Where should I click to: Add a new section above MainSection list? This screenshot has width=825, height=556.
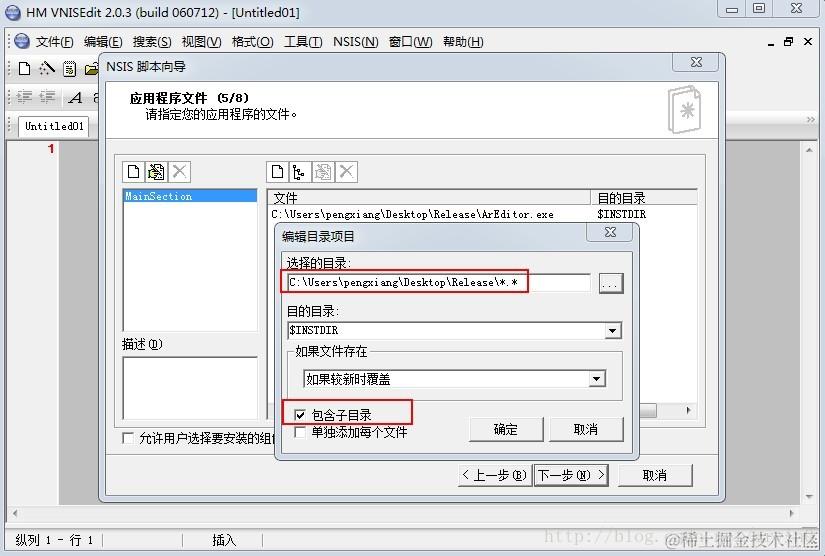(134, 171)
